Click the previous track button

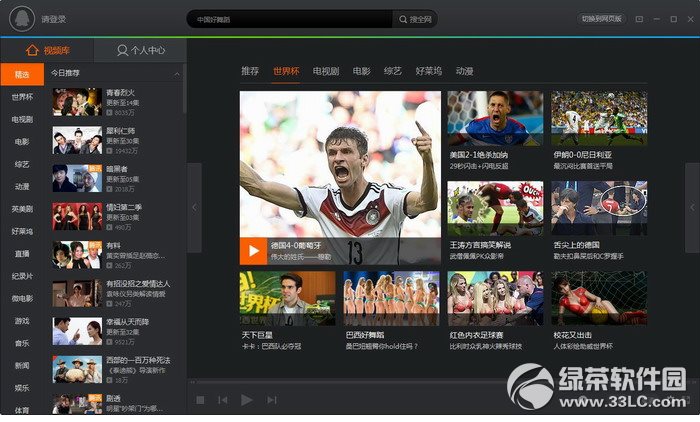click(x=223, y=400)
